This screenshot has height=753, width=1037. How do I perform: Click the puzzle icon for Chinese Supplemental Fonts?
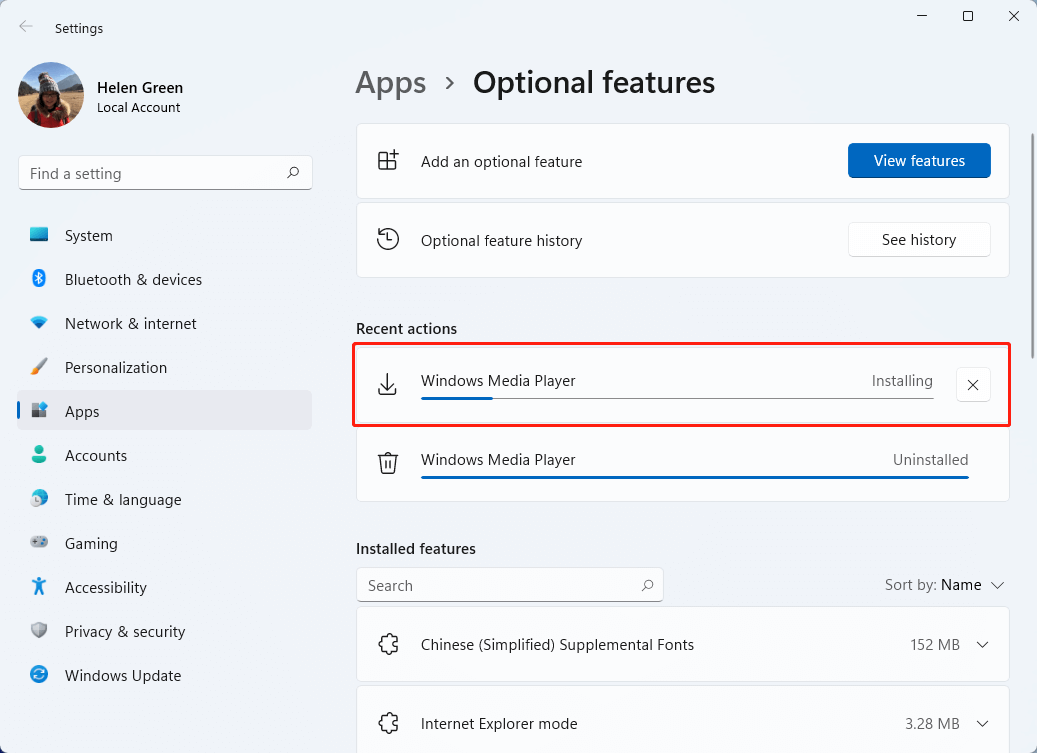tap(388, 644)
